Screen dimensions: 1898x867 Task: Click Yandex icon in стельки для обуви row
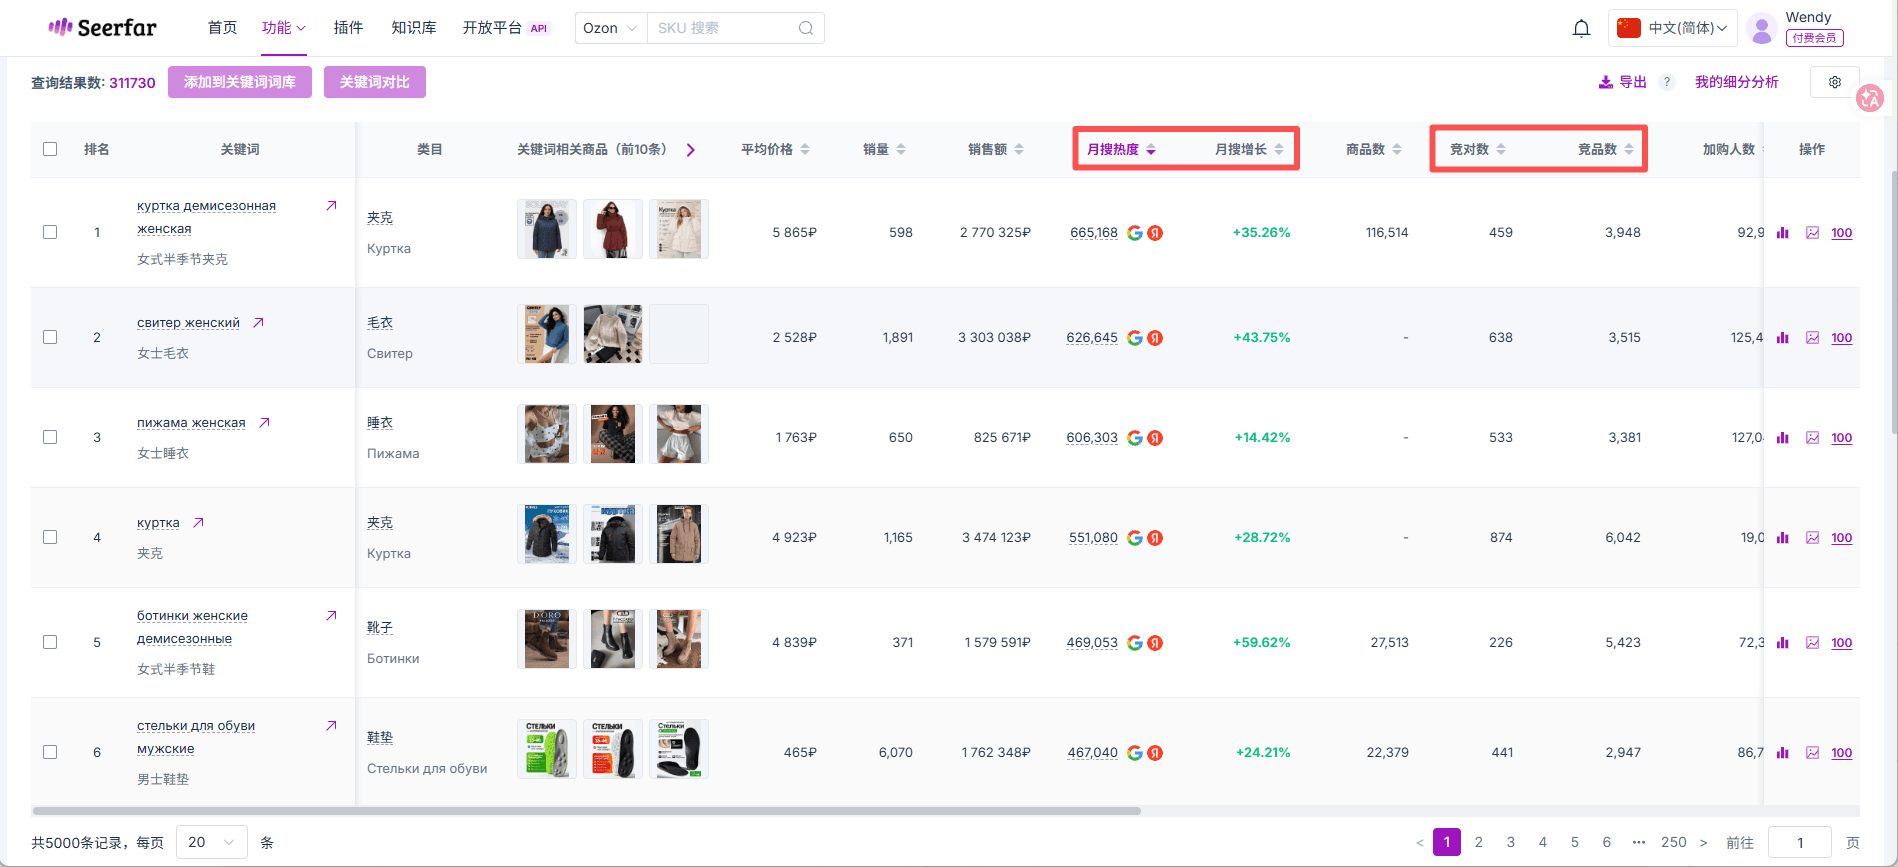click(1155, 753)
